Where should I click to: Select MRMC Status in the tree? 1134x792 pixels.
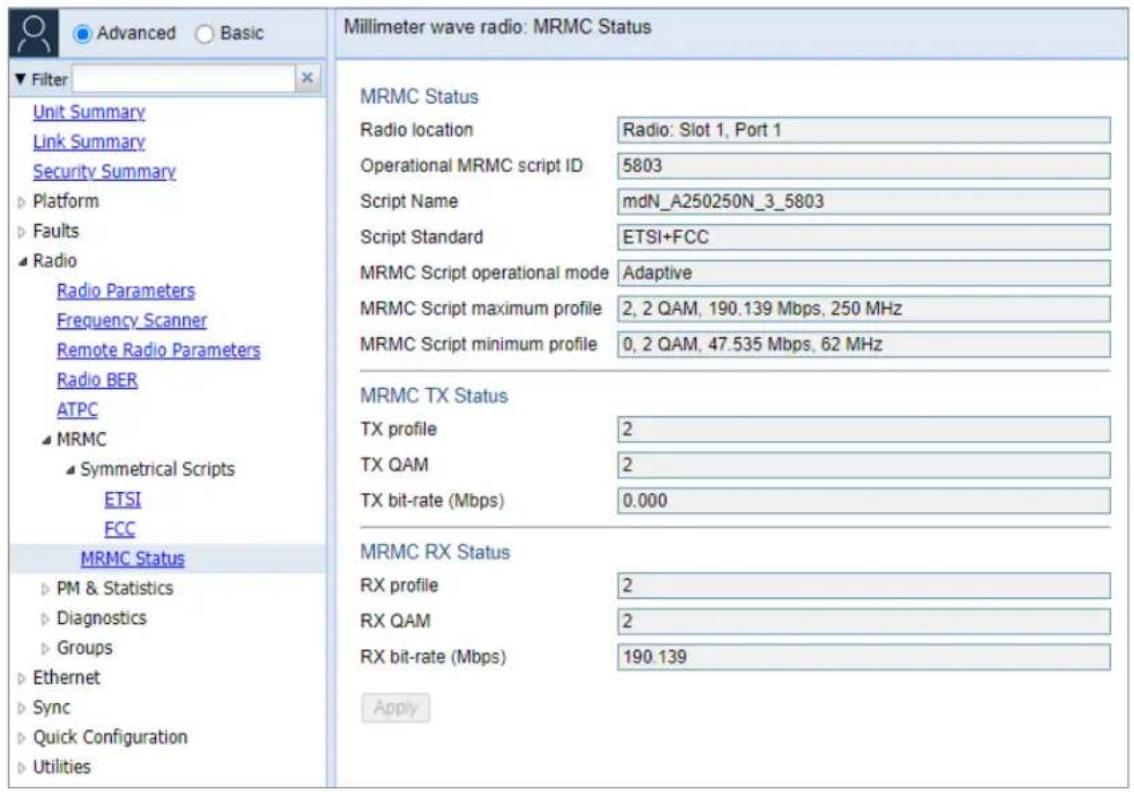pos(132,558)
